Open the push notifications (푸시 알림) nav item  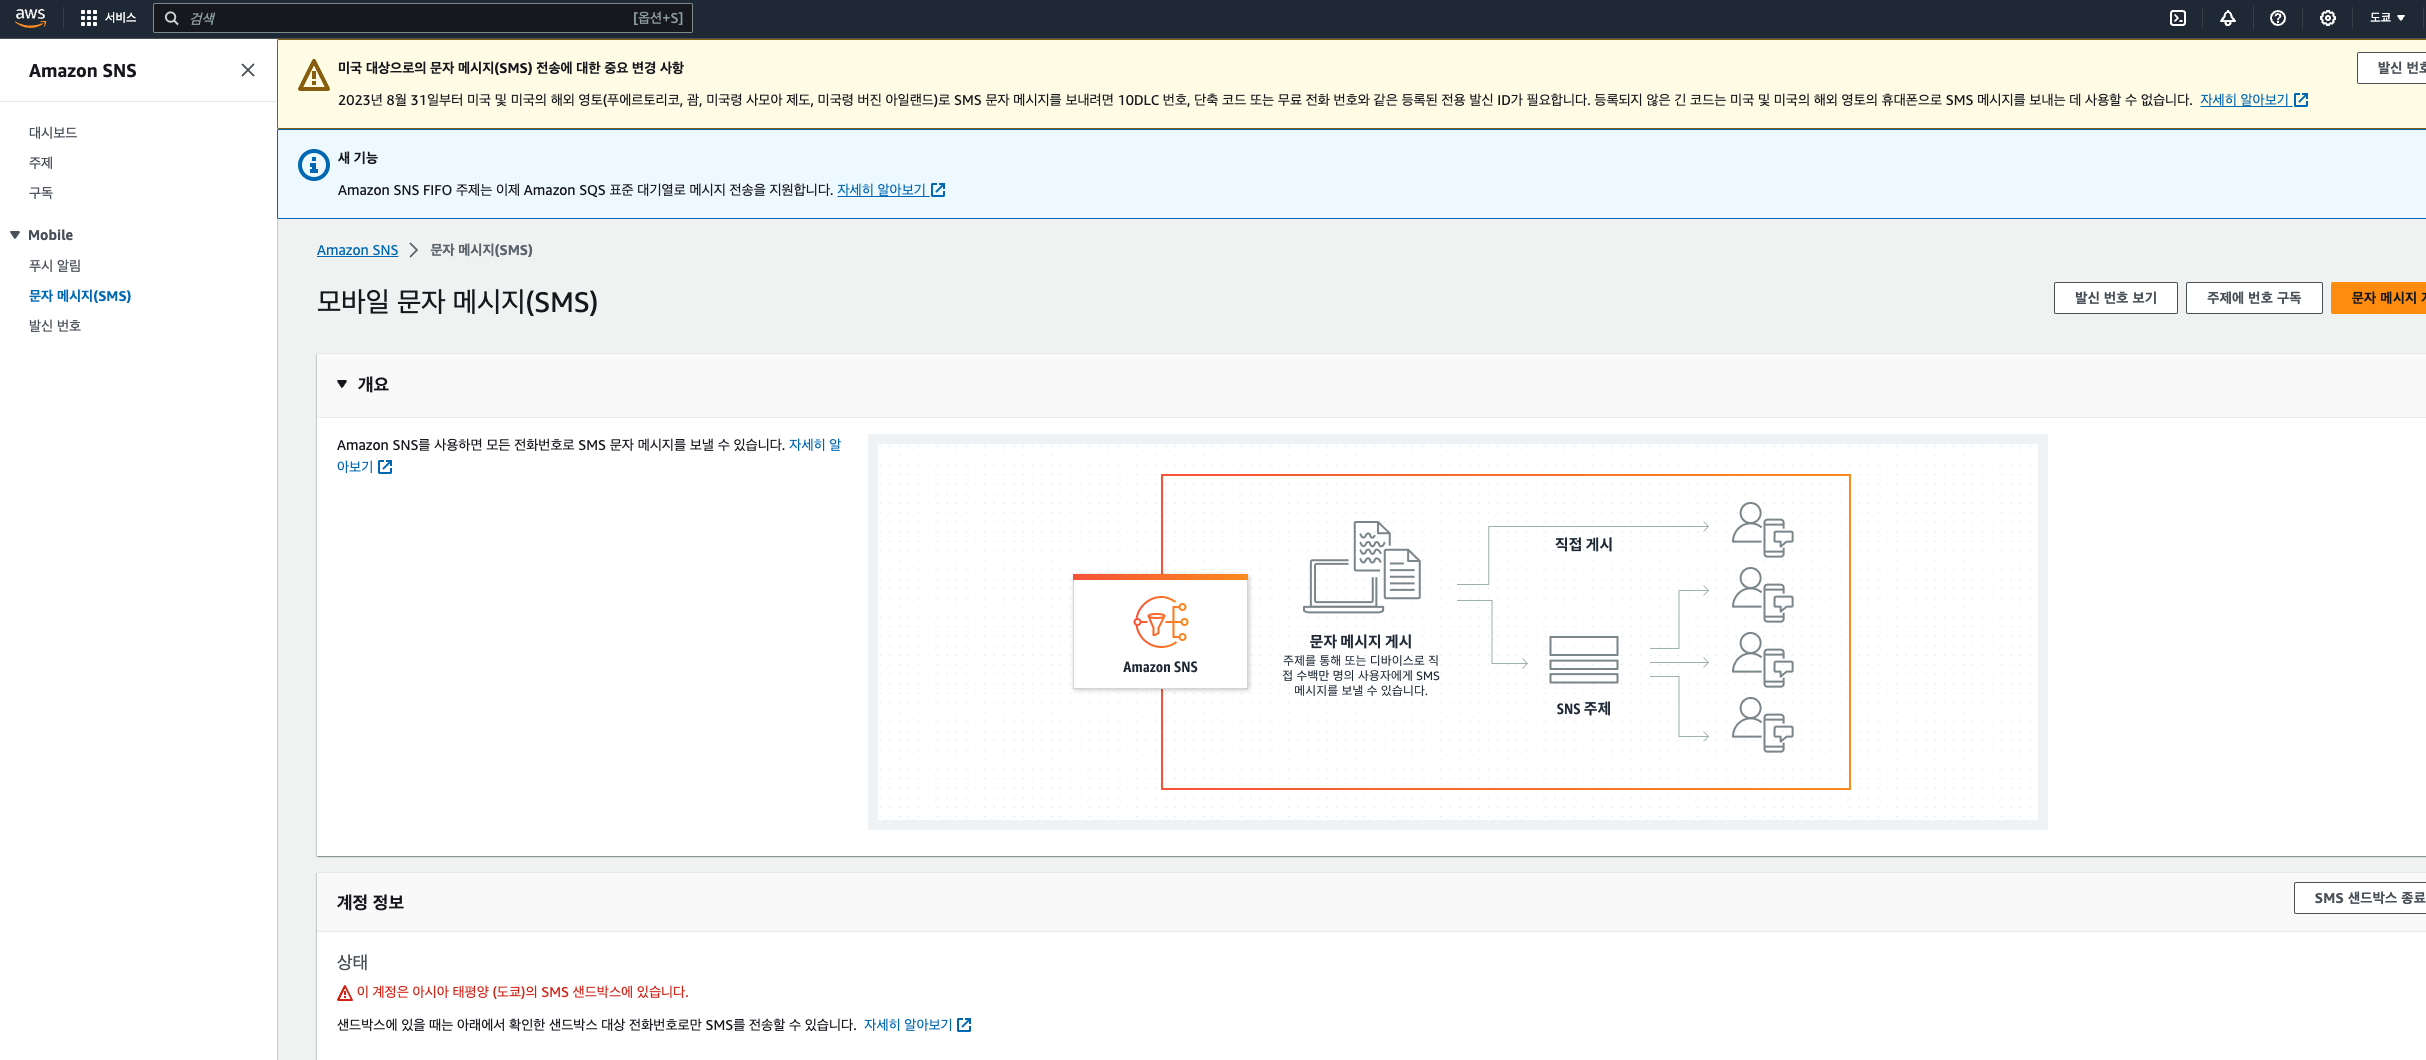[55, 265]
